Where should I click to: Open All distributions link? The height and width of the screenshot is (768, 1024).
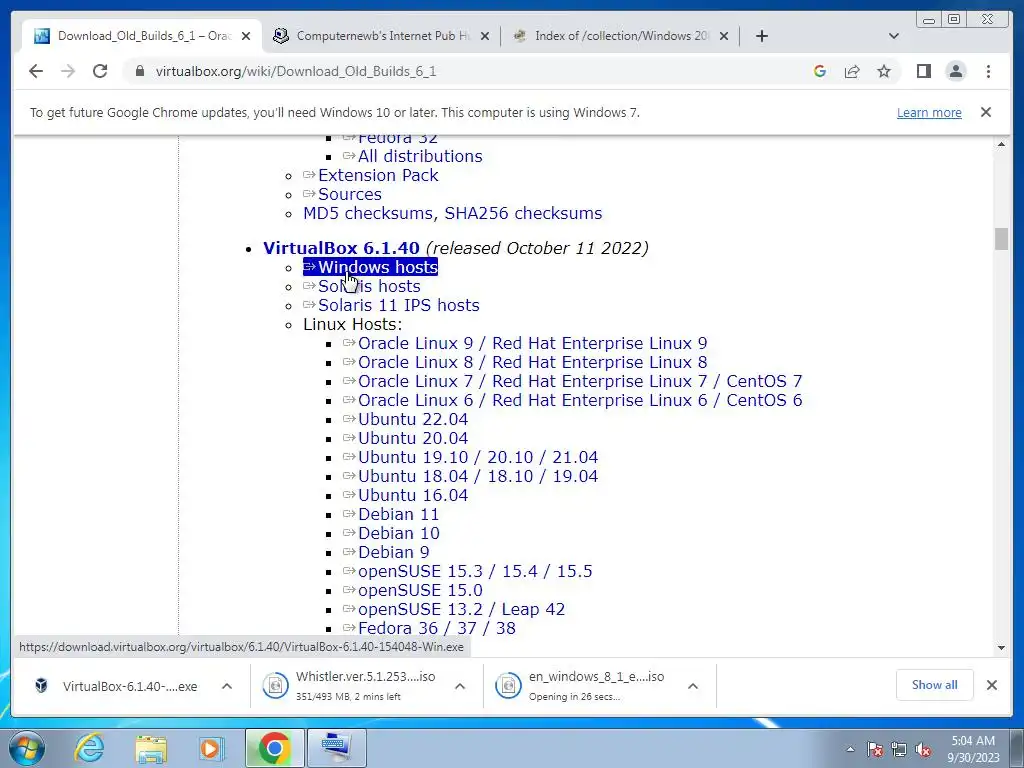coord(420,156)
